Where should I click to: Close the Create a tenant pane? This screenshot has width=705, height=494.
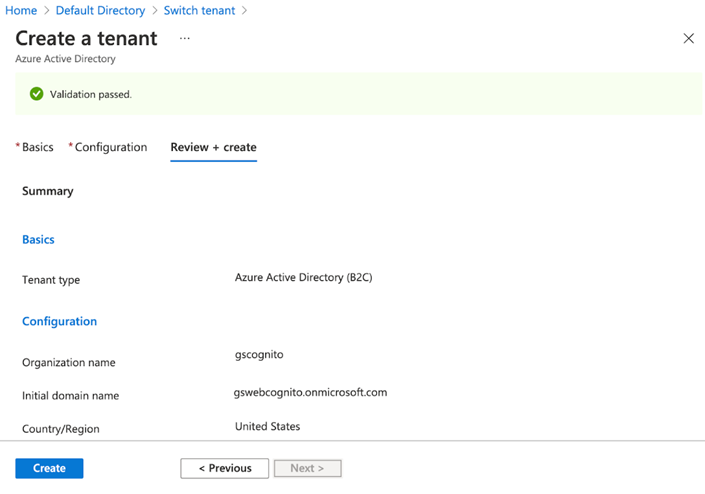[688, 39]
